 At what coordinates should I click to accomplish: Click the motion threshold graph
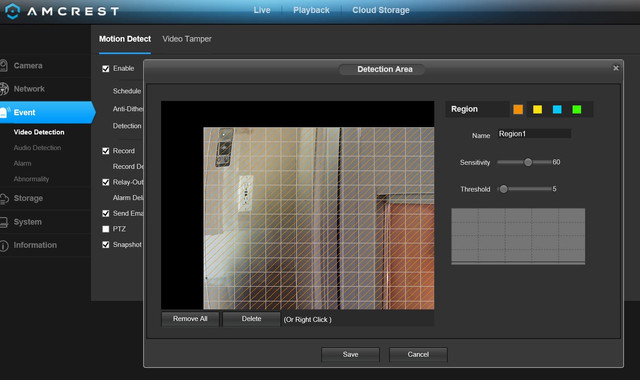click(518, 236)
